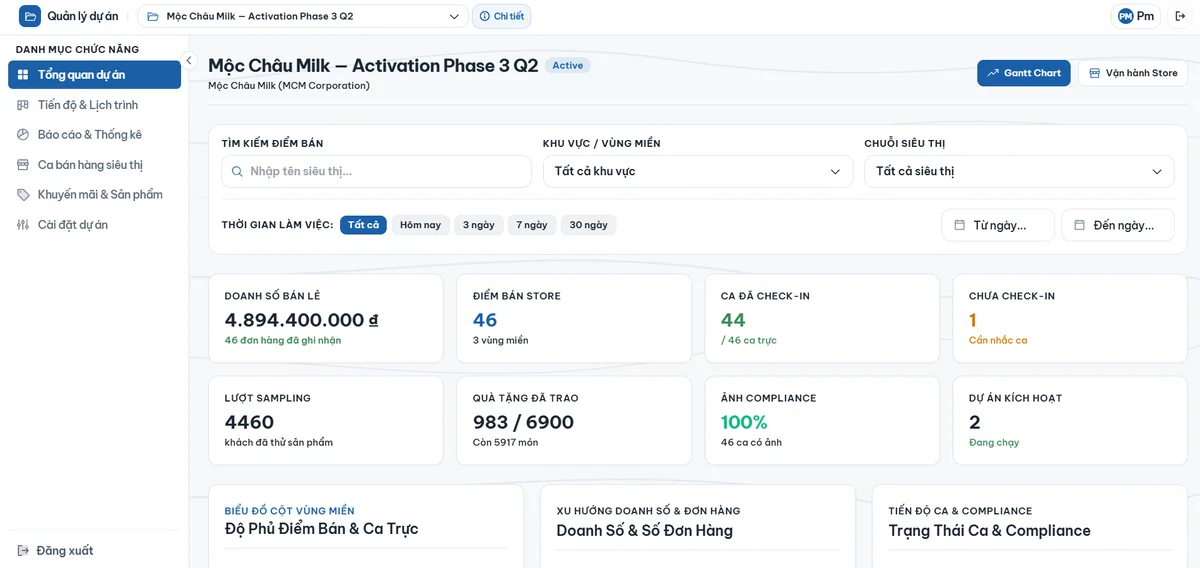Viewport: 1200px width, 568px height.
Task: Click the Chưa check-in value 1
Action: coord(973,320)
